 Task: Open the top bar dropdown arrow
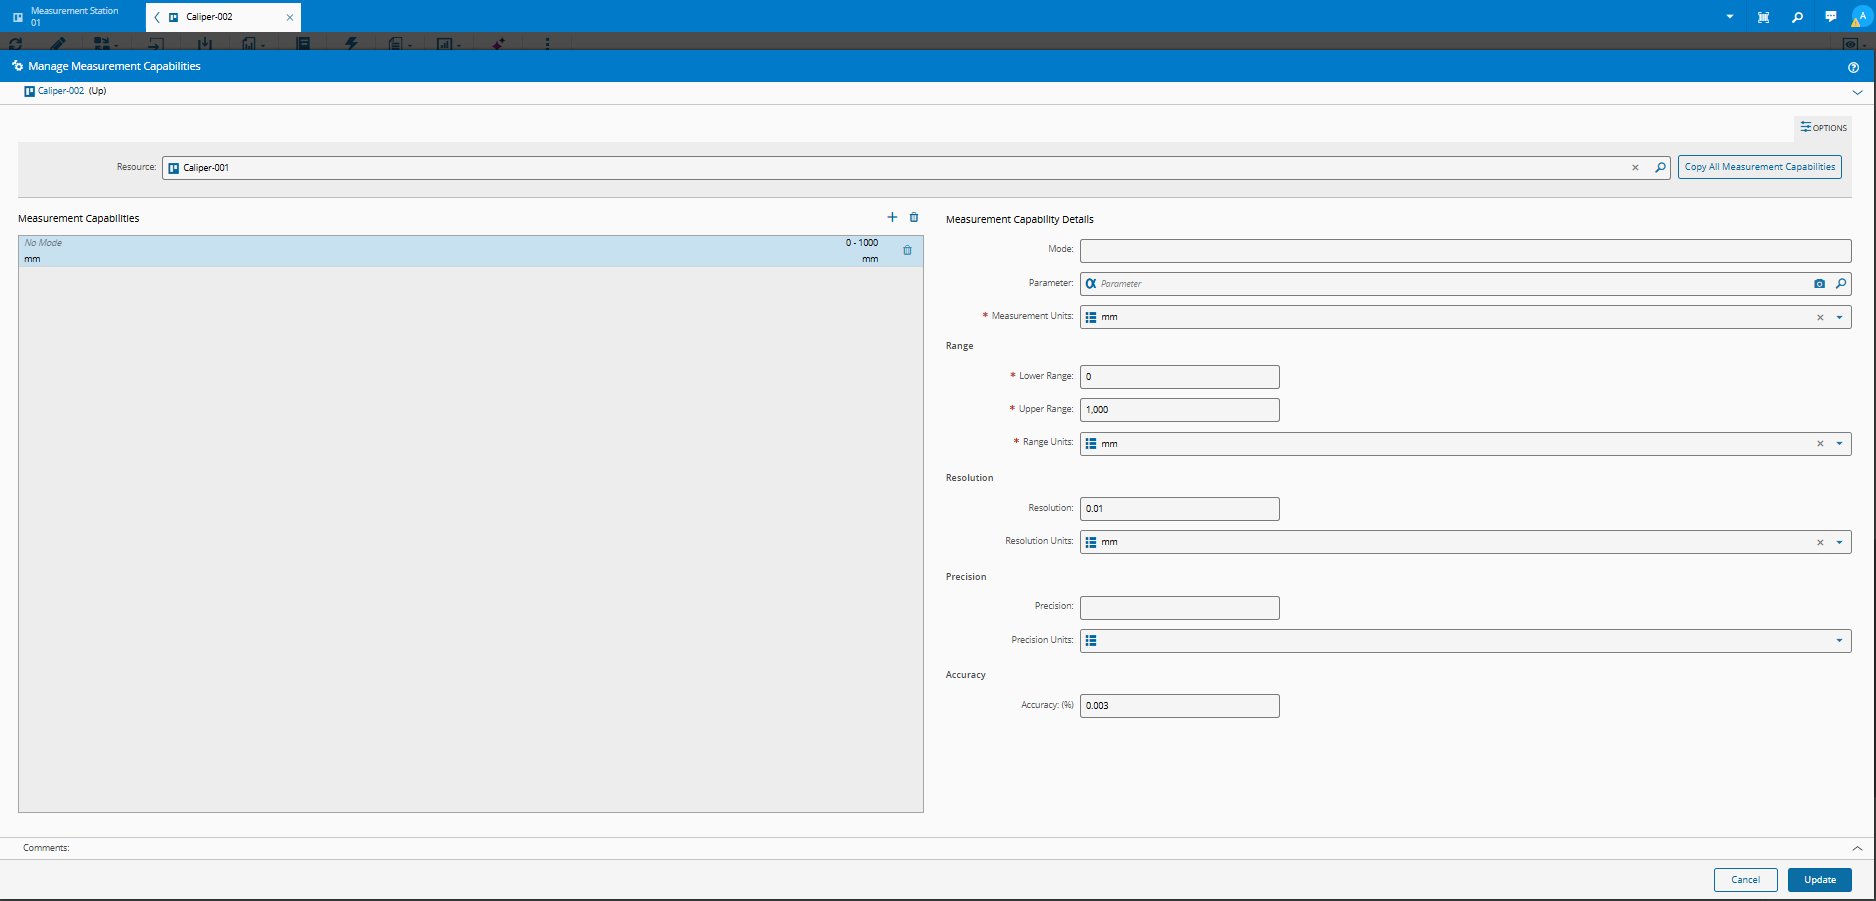(1729, 16)
